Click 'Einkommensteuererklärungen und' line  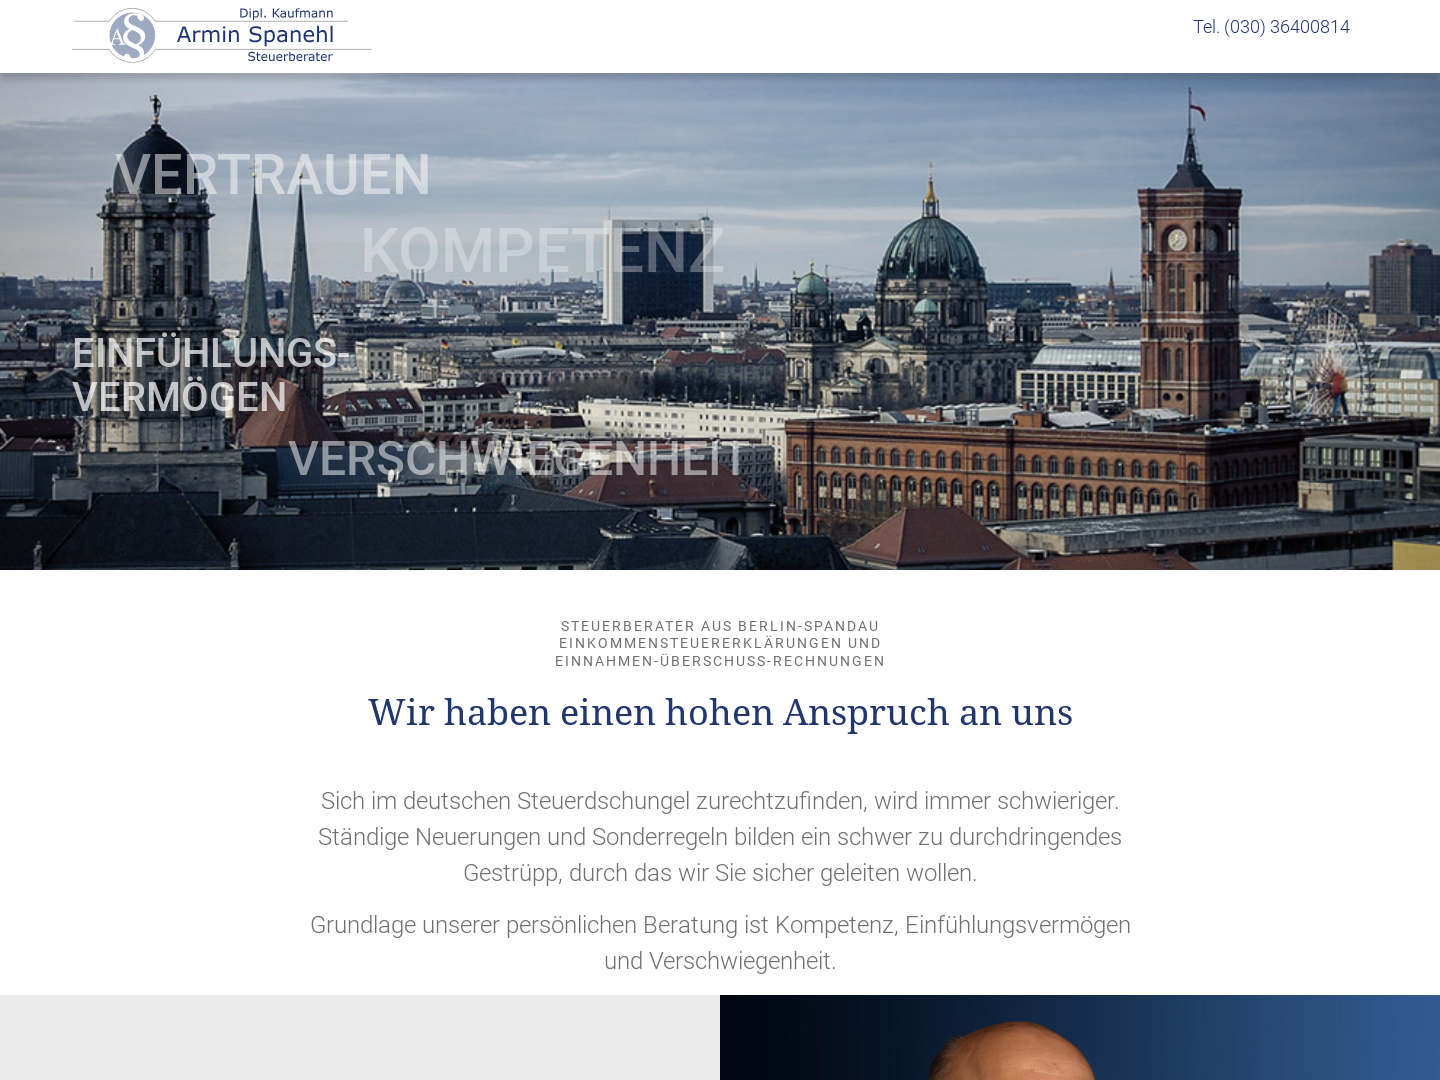720,643
